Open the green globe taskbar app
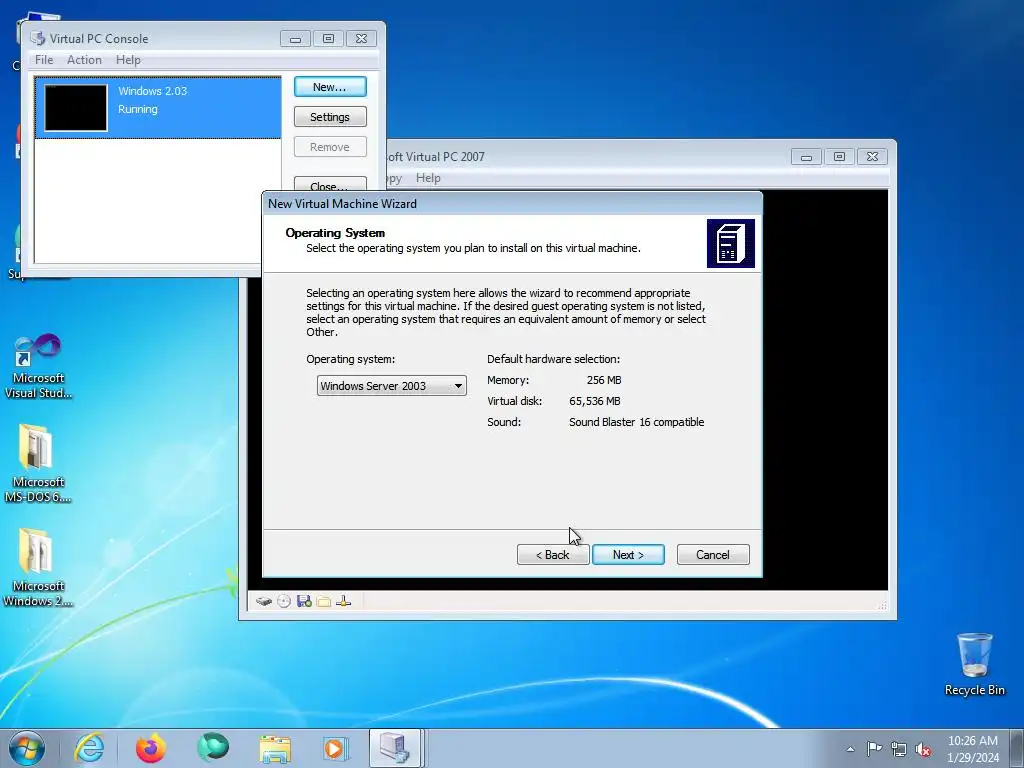Screen dimensions: 1024x768 pyautogui.click(x=213, y=748)
